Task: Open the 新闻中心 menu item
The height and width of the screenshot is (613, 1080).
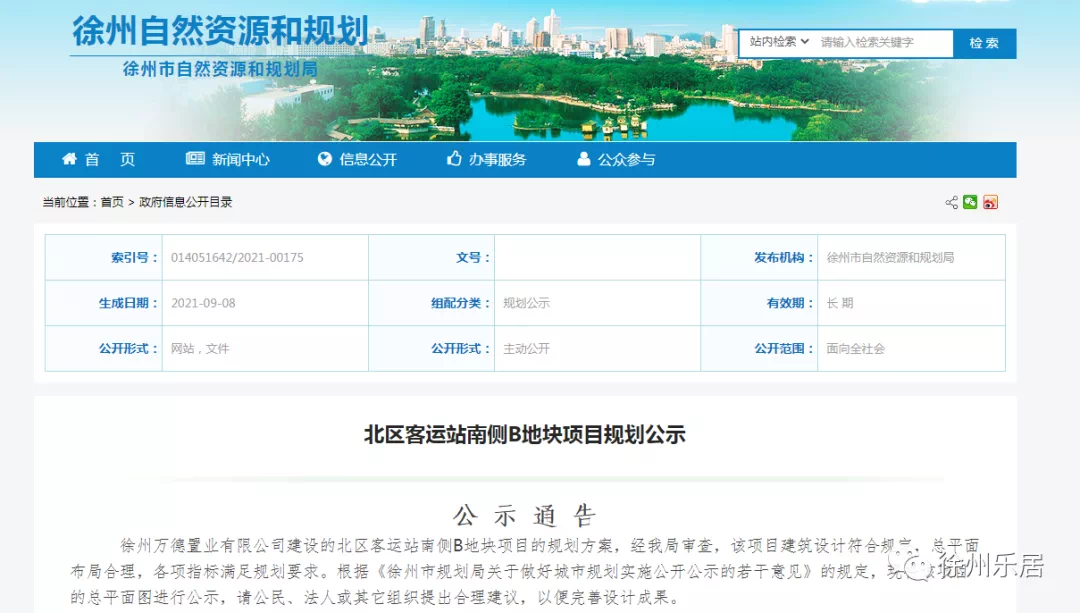Action: [240, 160]
